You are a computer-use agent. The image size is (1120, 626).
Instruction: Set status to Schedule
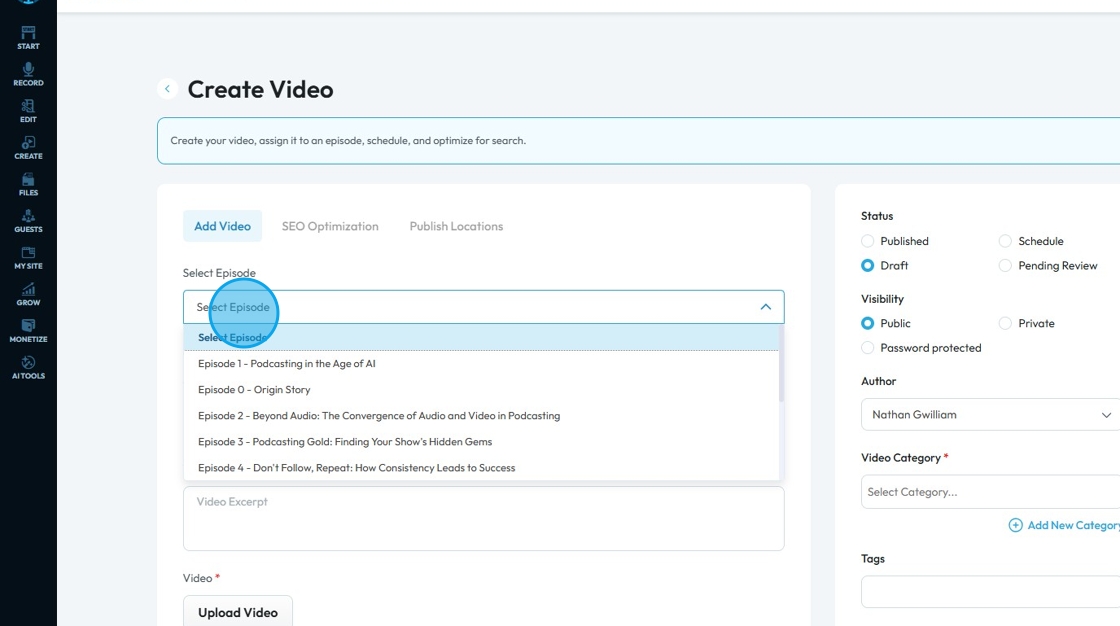click(1005, 241)
